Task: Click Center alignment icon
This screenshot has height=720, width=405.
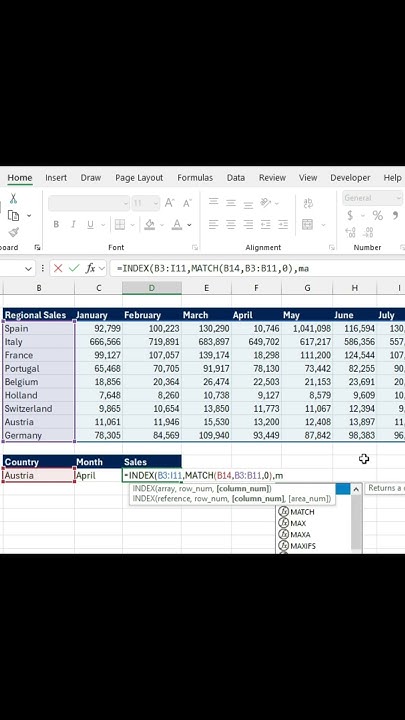Action: (231, 225)
